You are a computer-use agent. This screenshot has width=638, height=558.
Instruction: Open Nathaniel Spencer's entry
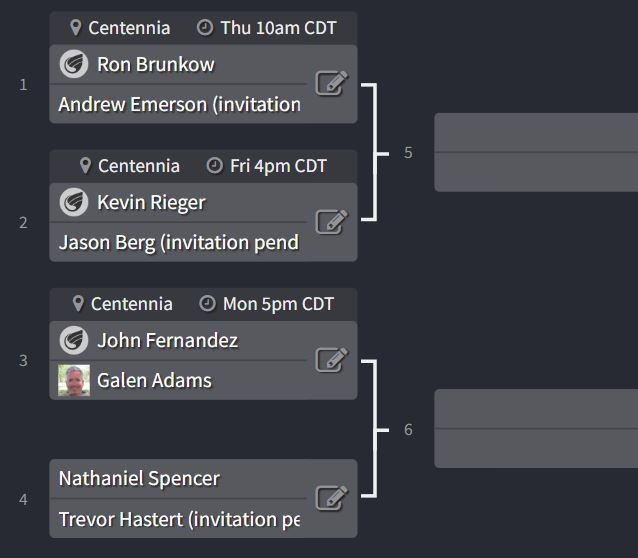[139, 478]
